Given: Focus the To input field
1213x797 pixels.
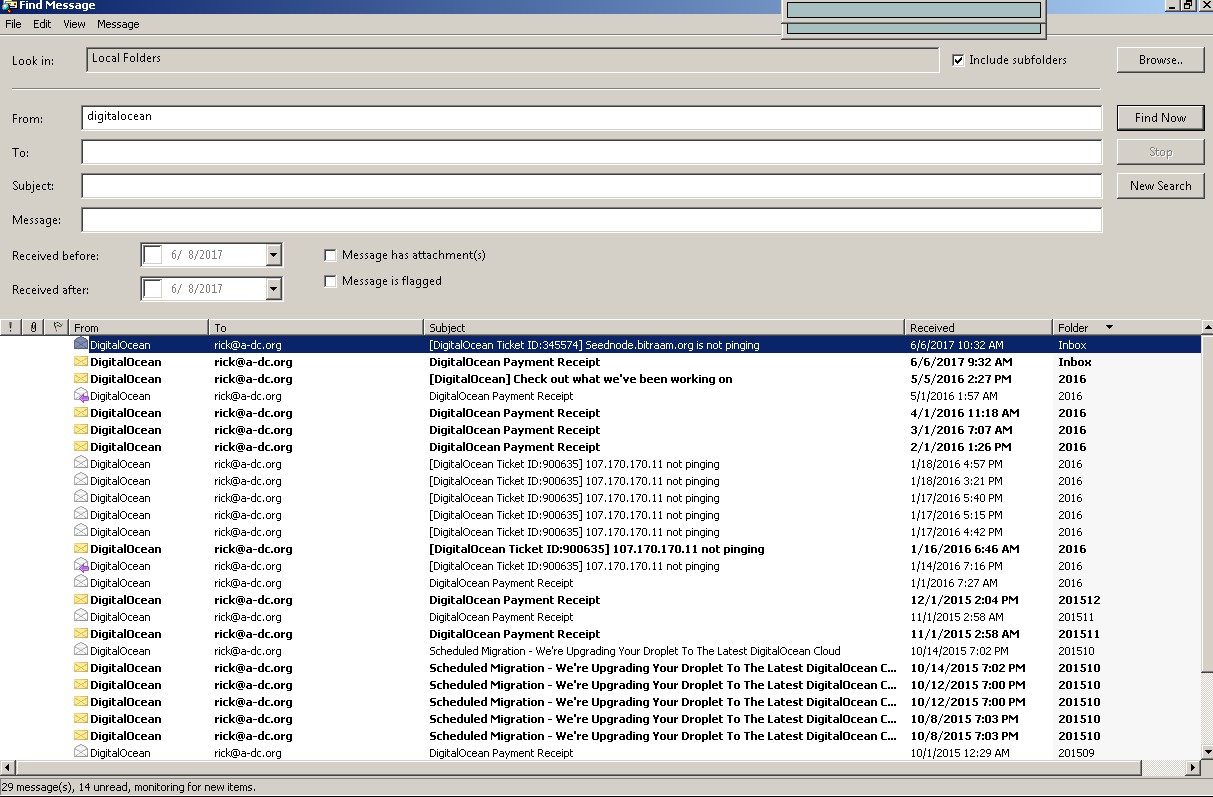Looking at the screenshot, I should pyautogui.click(x=591, y=152).
